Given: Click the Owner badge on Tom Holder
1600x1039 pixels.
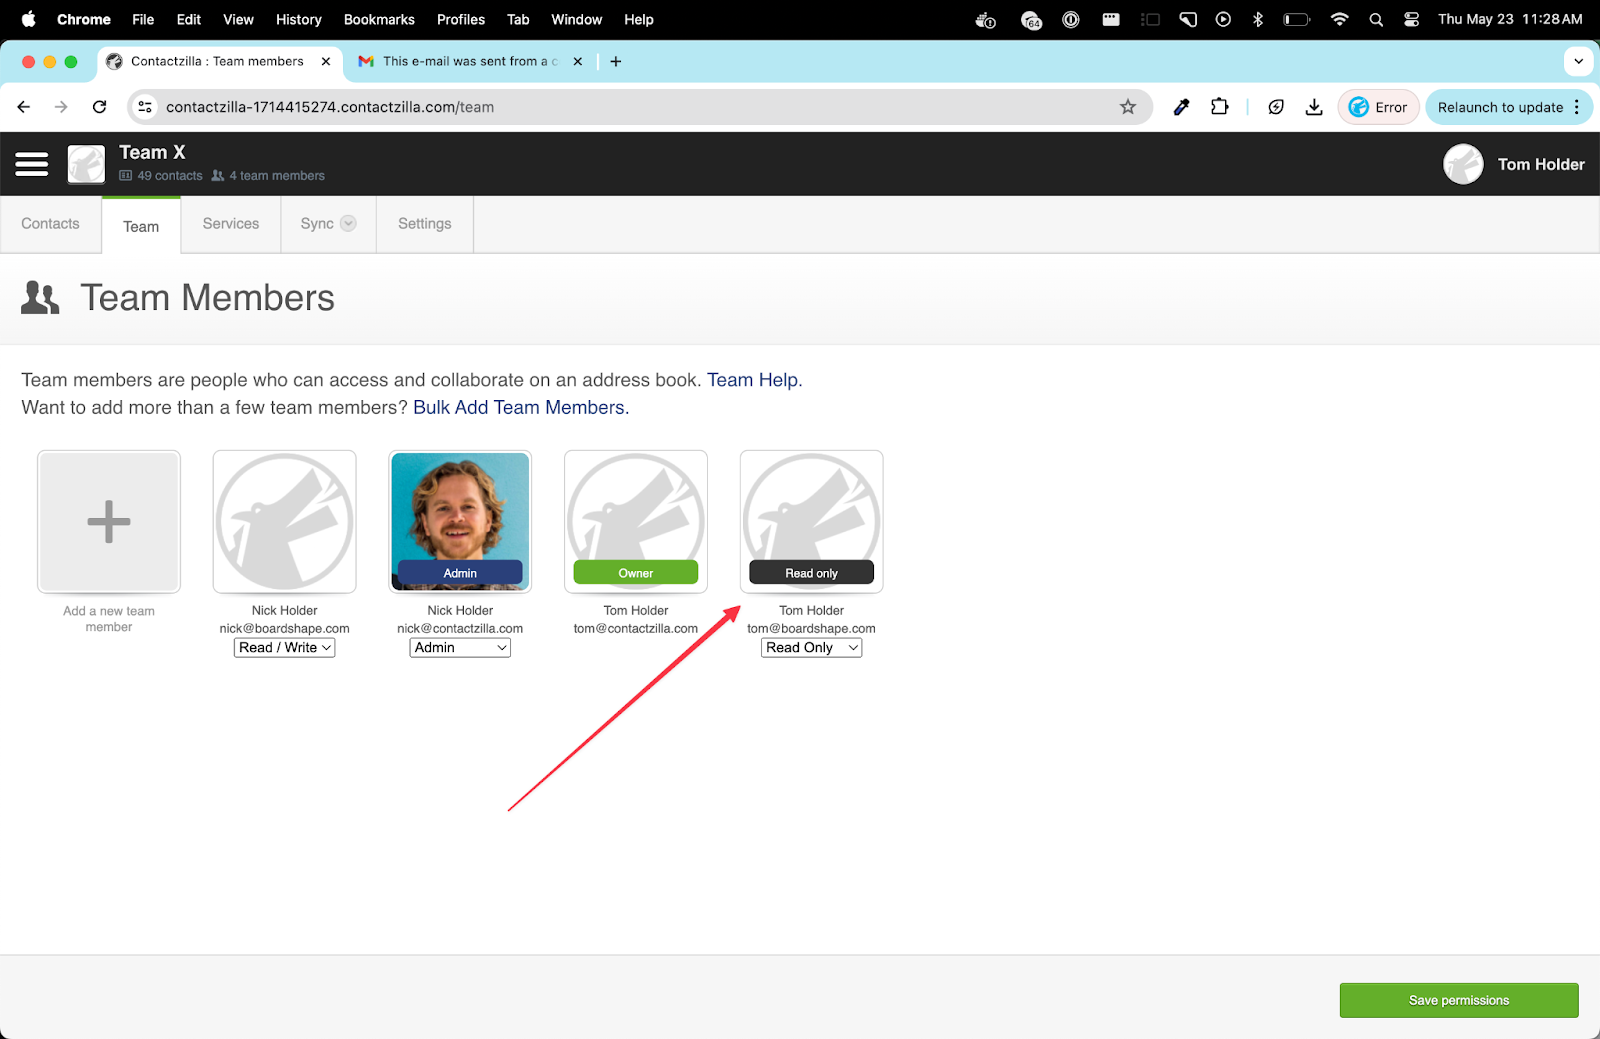Looking at the screenshot, I should pos(636,573).
